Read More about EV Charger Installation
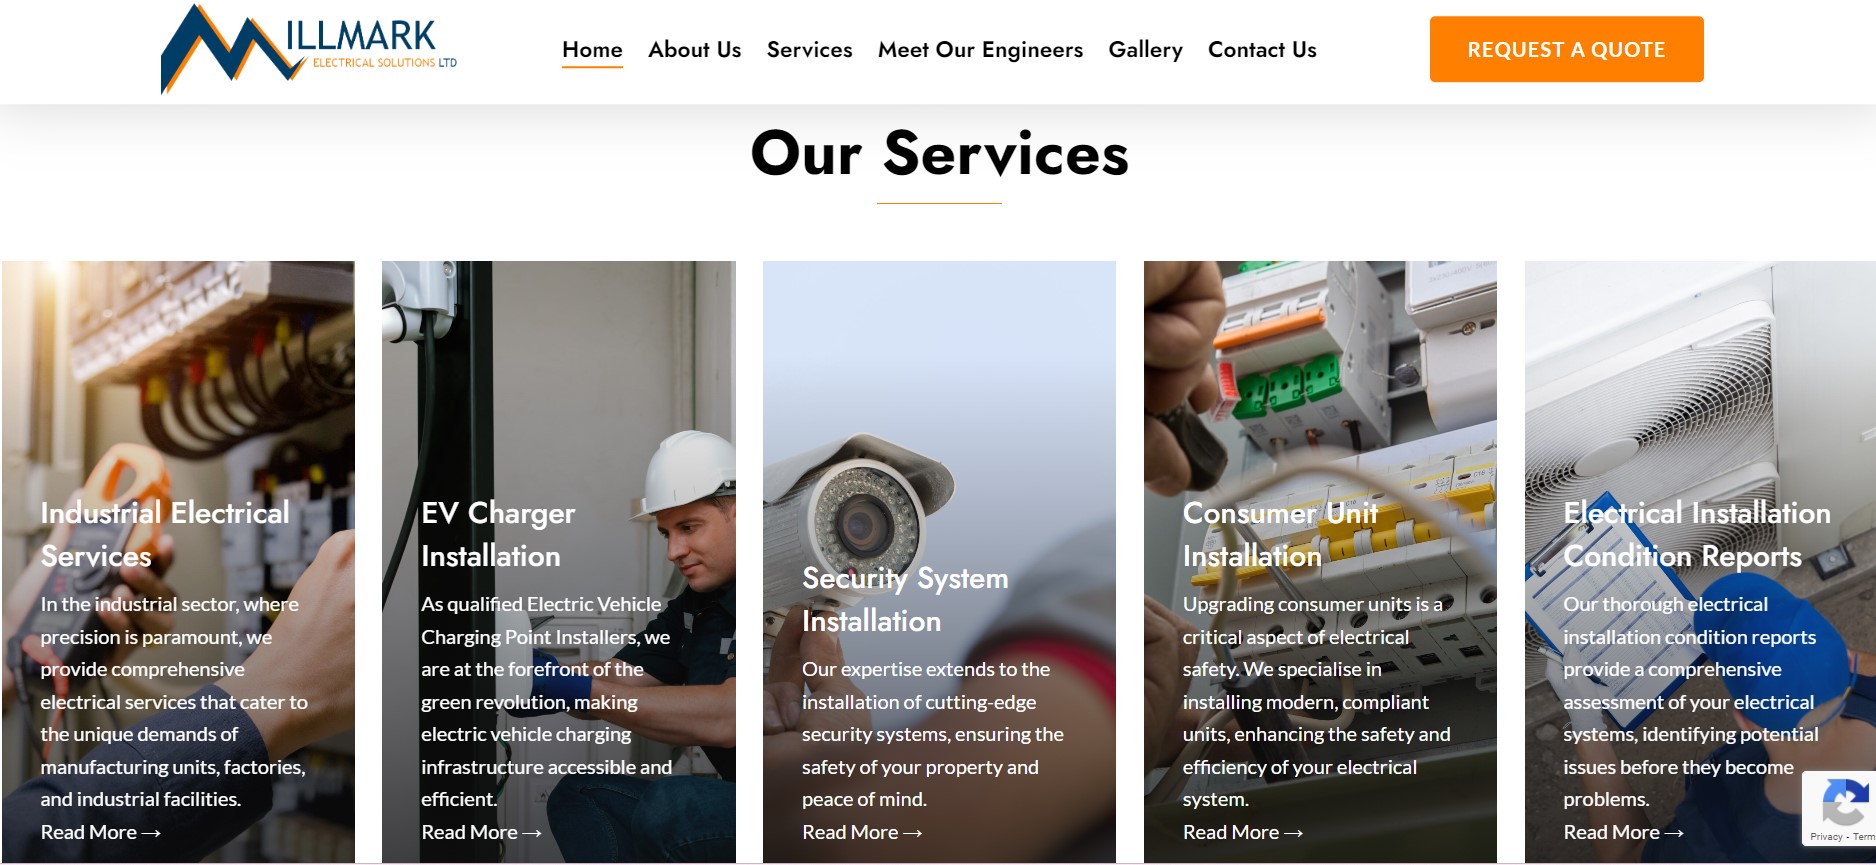 coord(481,832)
